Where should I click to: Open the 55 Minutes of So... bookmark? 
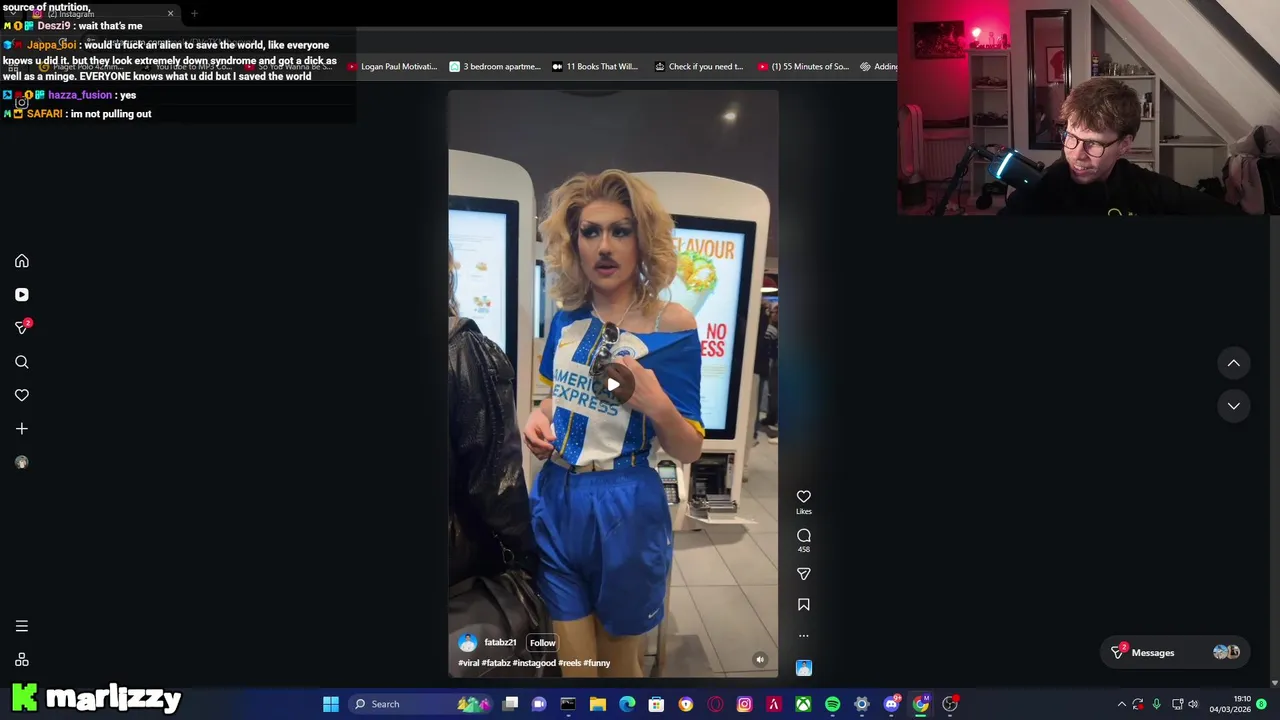click(x=803, y=67)
